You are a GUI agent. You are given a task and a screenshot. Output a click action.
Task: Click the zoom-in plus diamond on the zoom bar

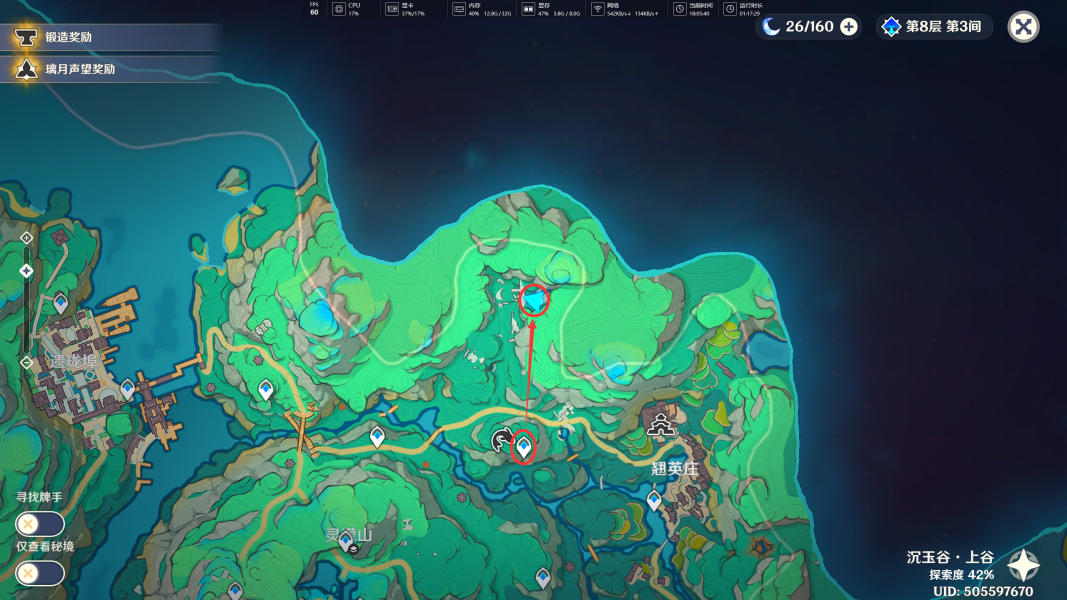click(x=27, y=237)
